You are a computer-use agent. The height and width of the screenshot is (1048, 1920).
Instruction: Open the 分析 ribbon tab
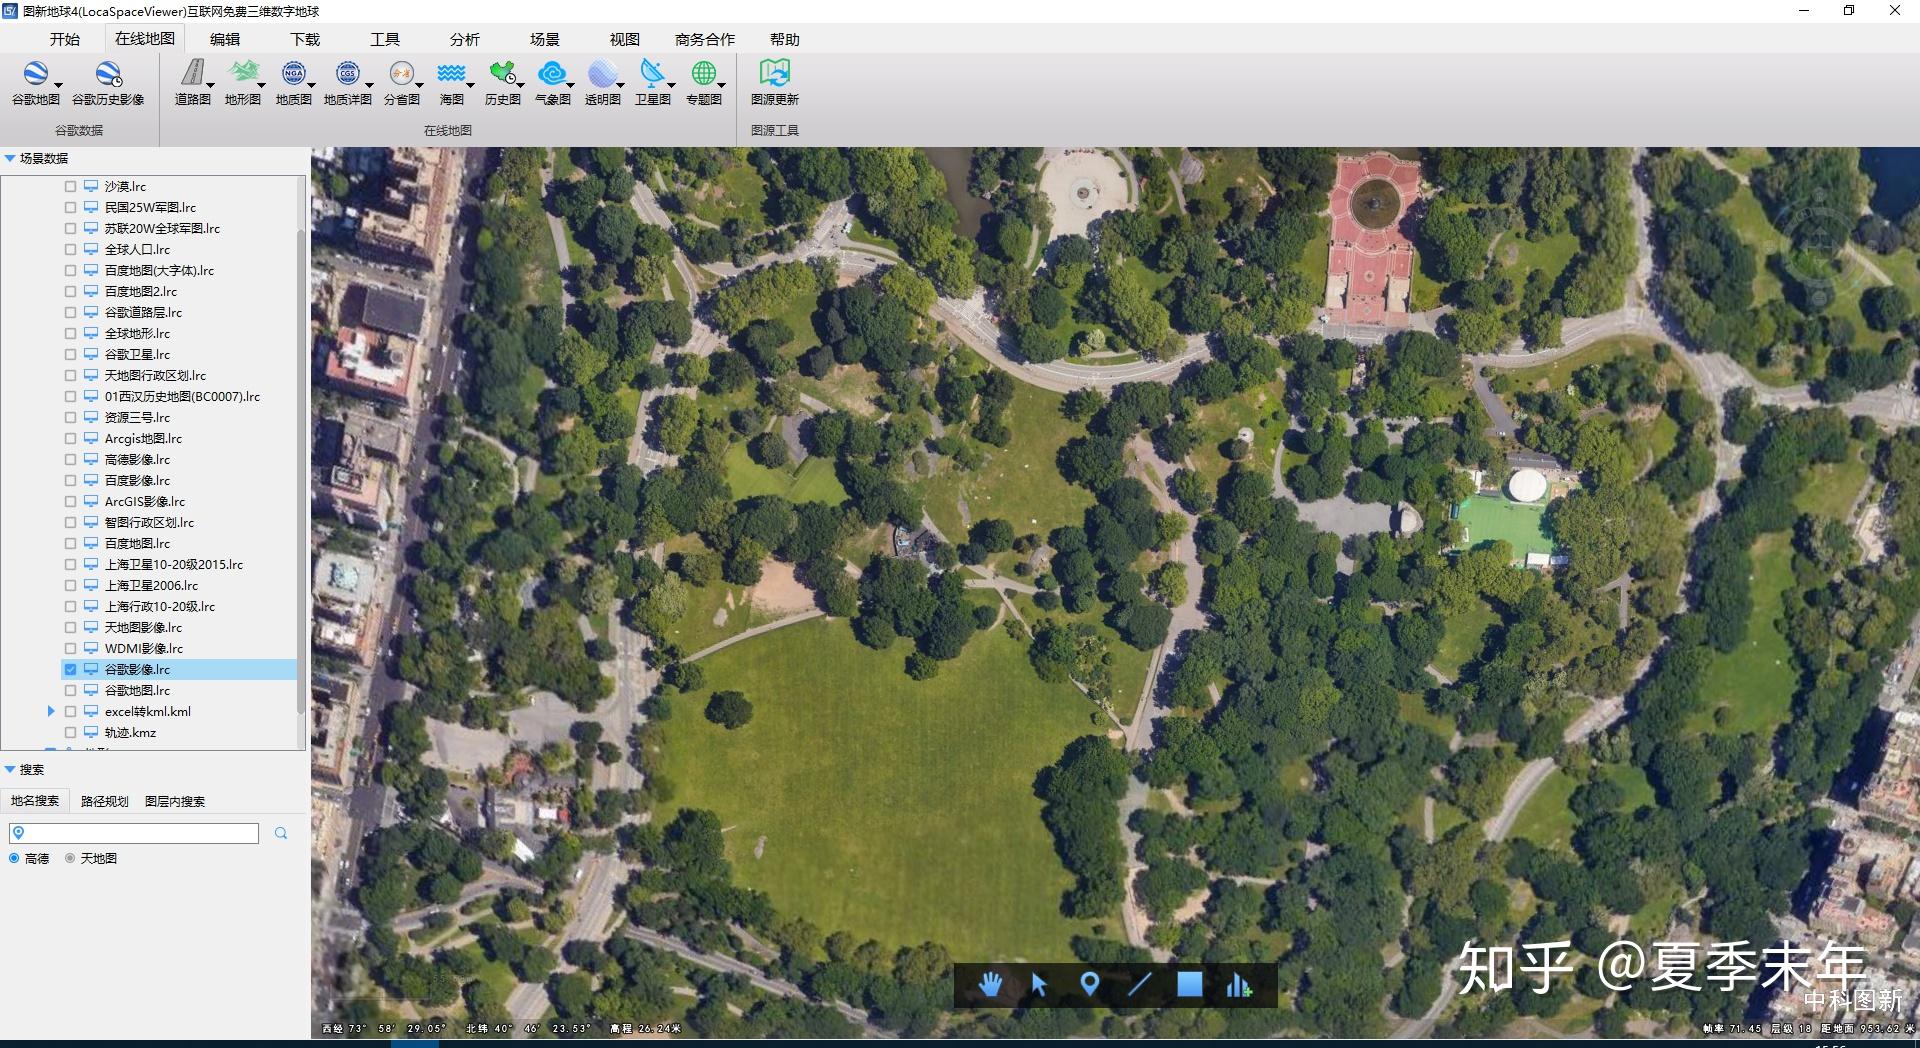(x=465, y=39)
